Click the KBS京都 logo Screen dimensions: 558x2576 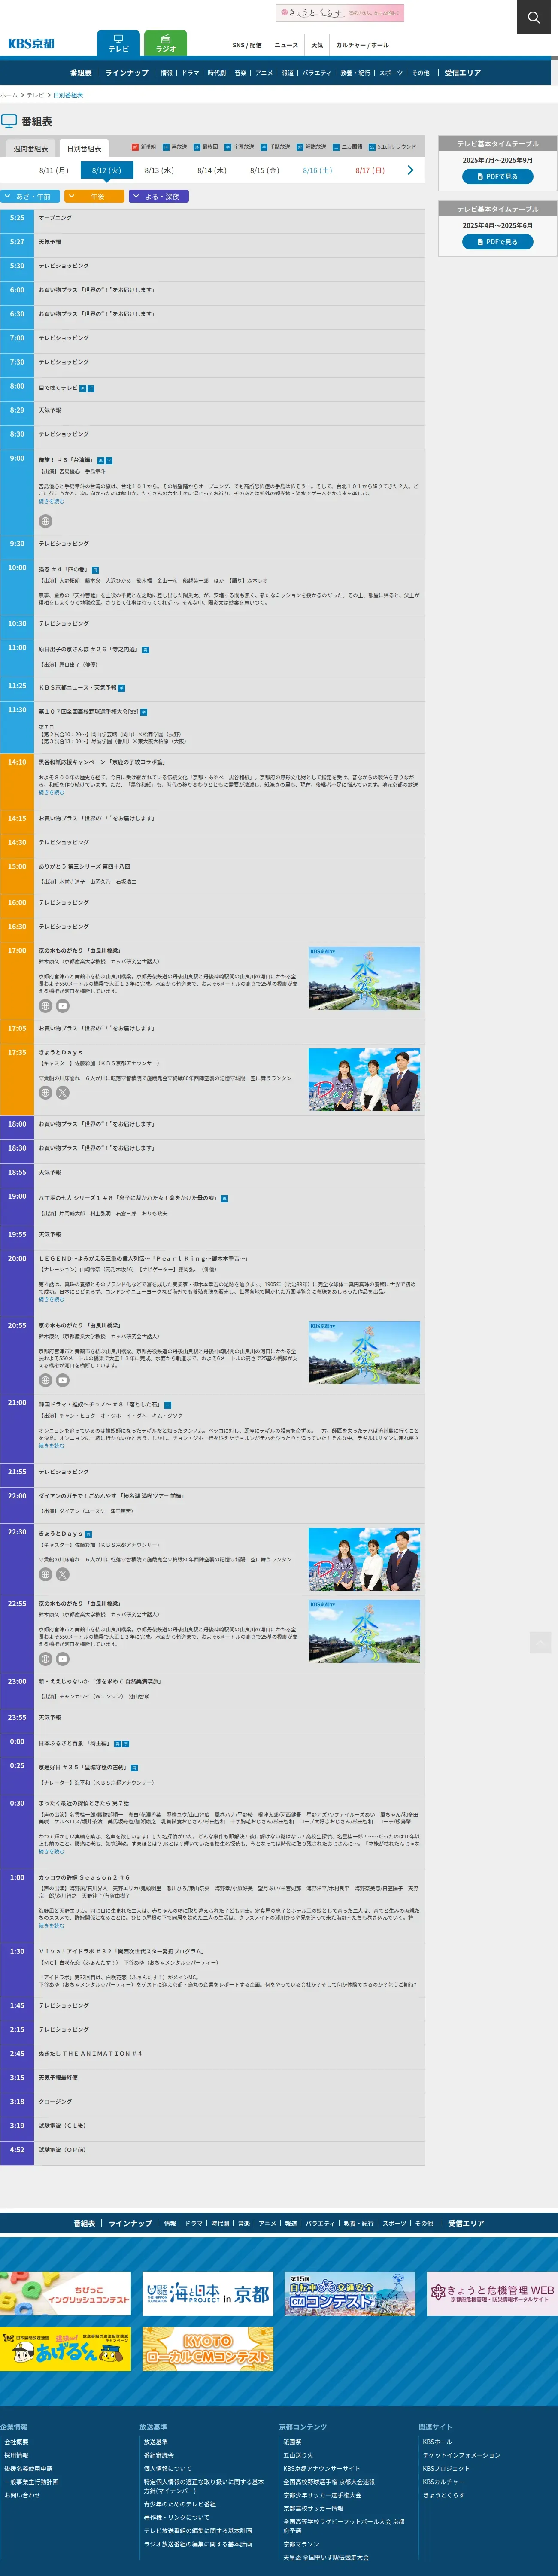31,44
